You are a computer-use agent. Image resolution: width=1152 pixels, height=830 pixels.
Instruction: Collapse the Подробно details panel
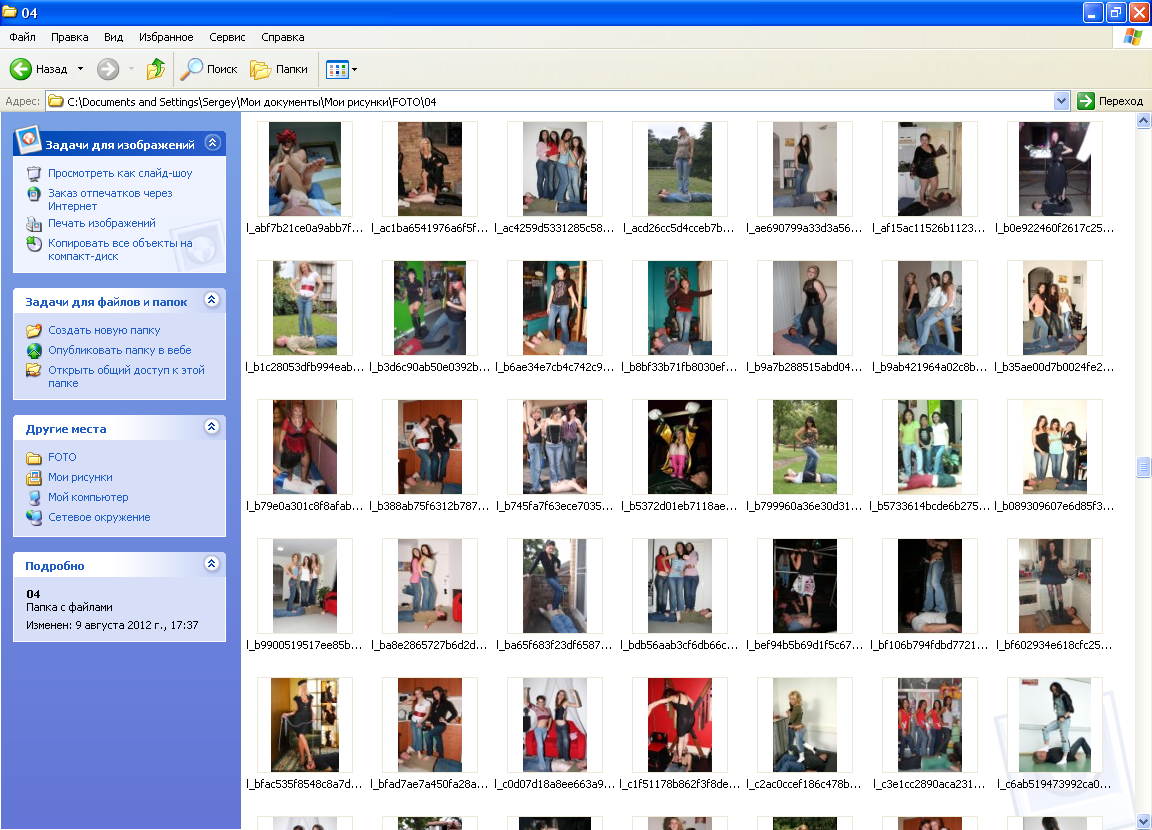(x=212, y=563)
